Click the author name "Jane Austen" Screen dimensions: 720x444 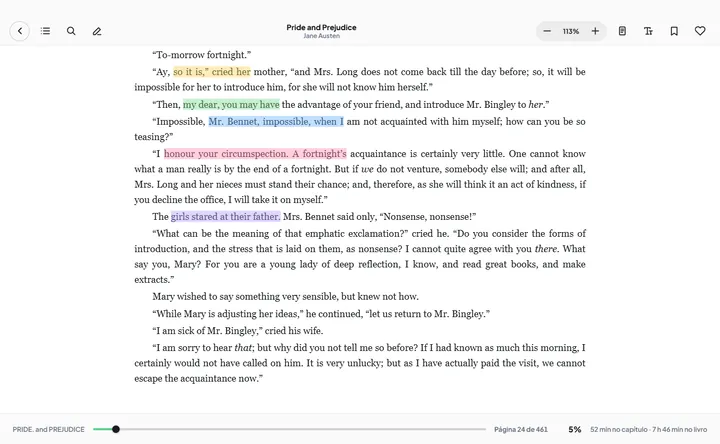(321, 36)
